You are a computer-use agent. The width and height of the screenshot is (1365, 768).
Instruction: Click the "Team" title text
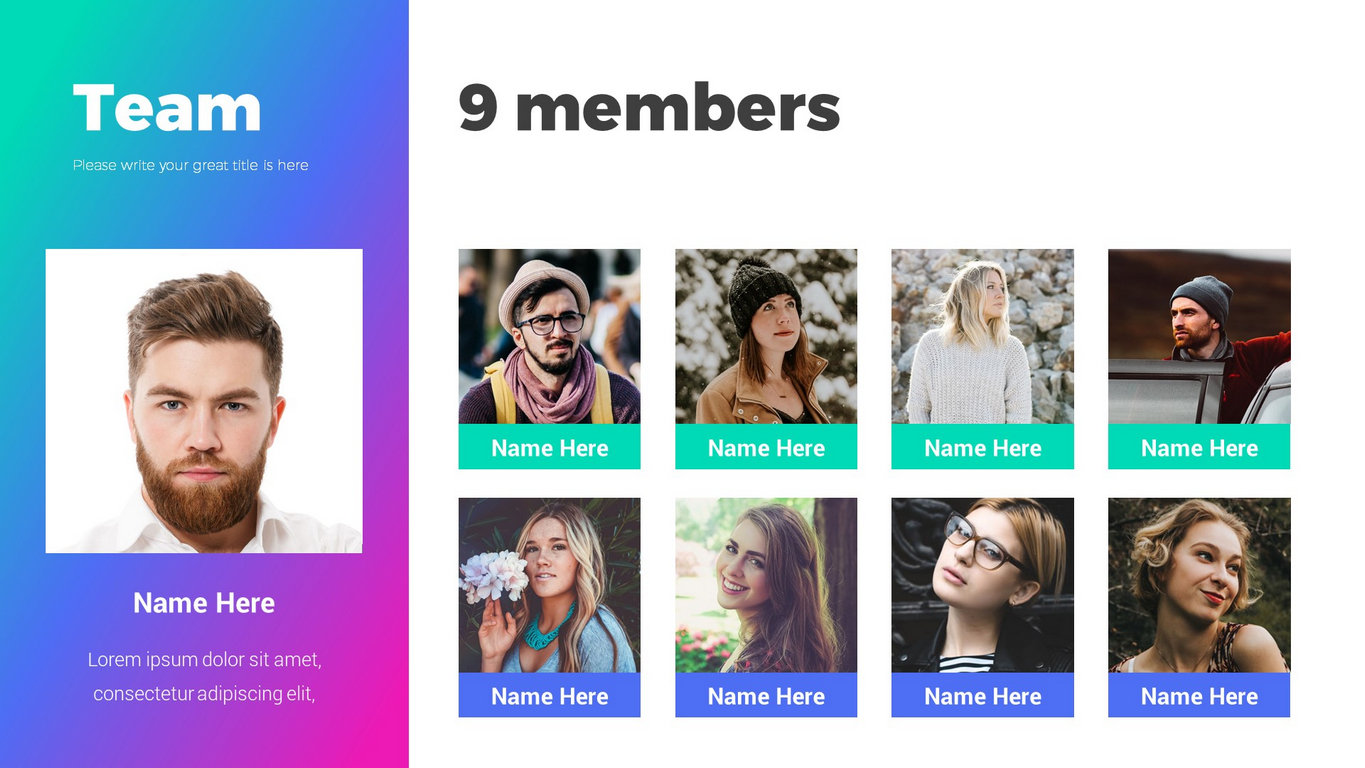pyautogui.click(x=167, y=108)
